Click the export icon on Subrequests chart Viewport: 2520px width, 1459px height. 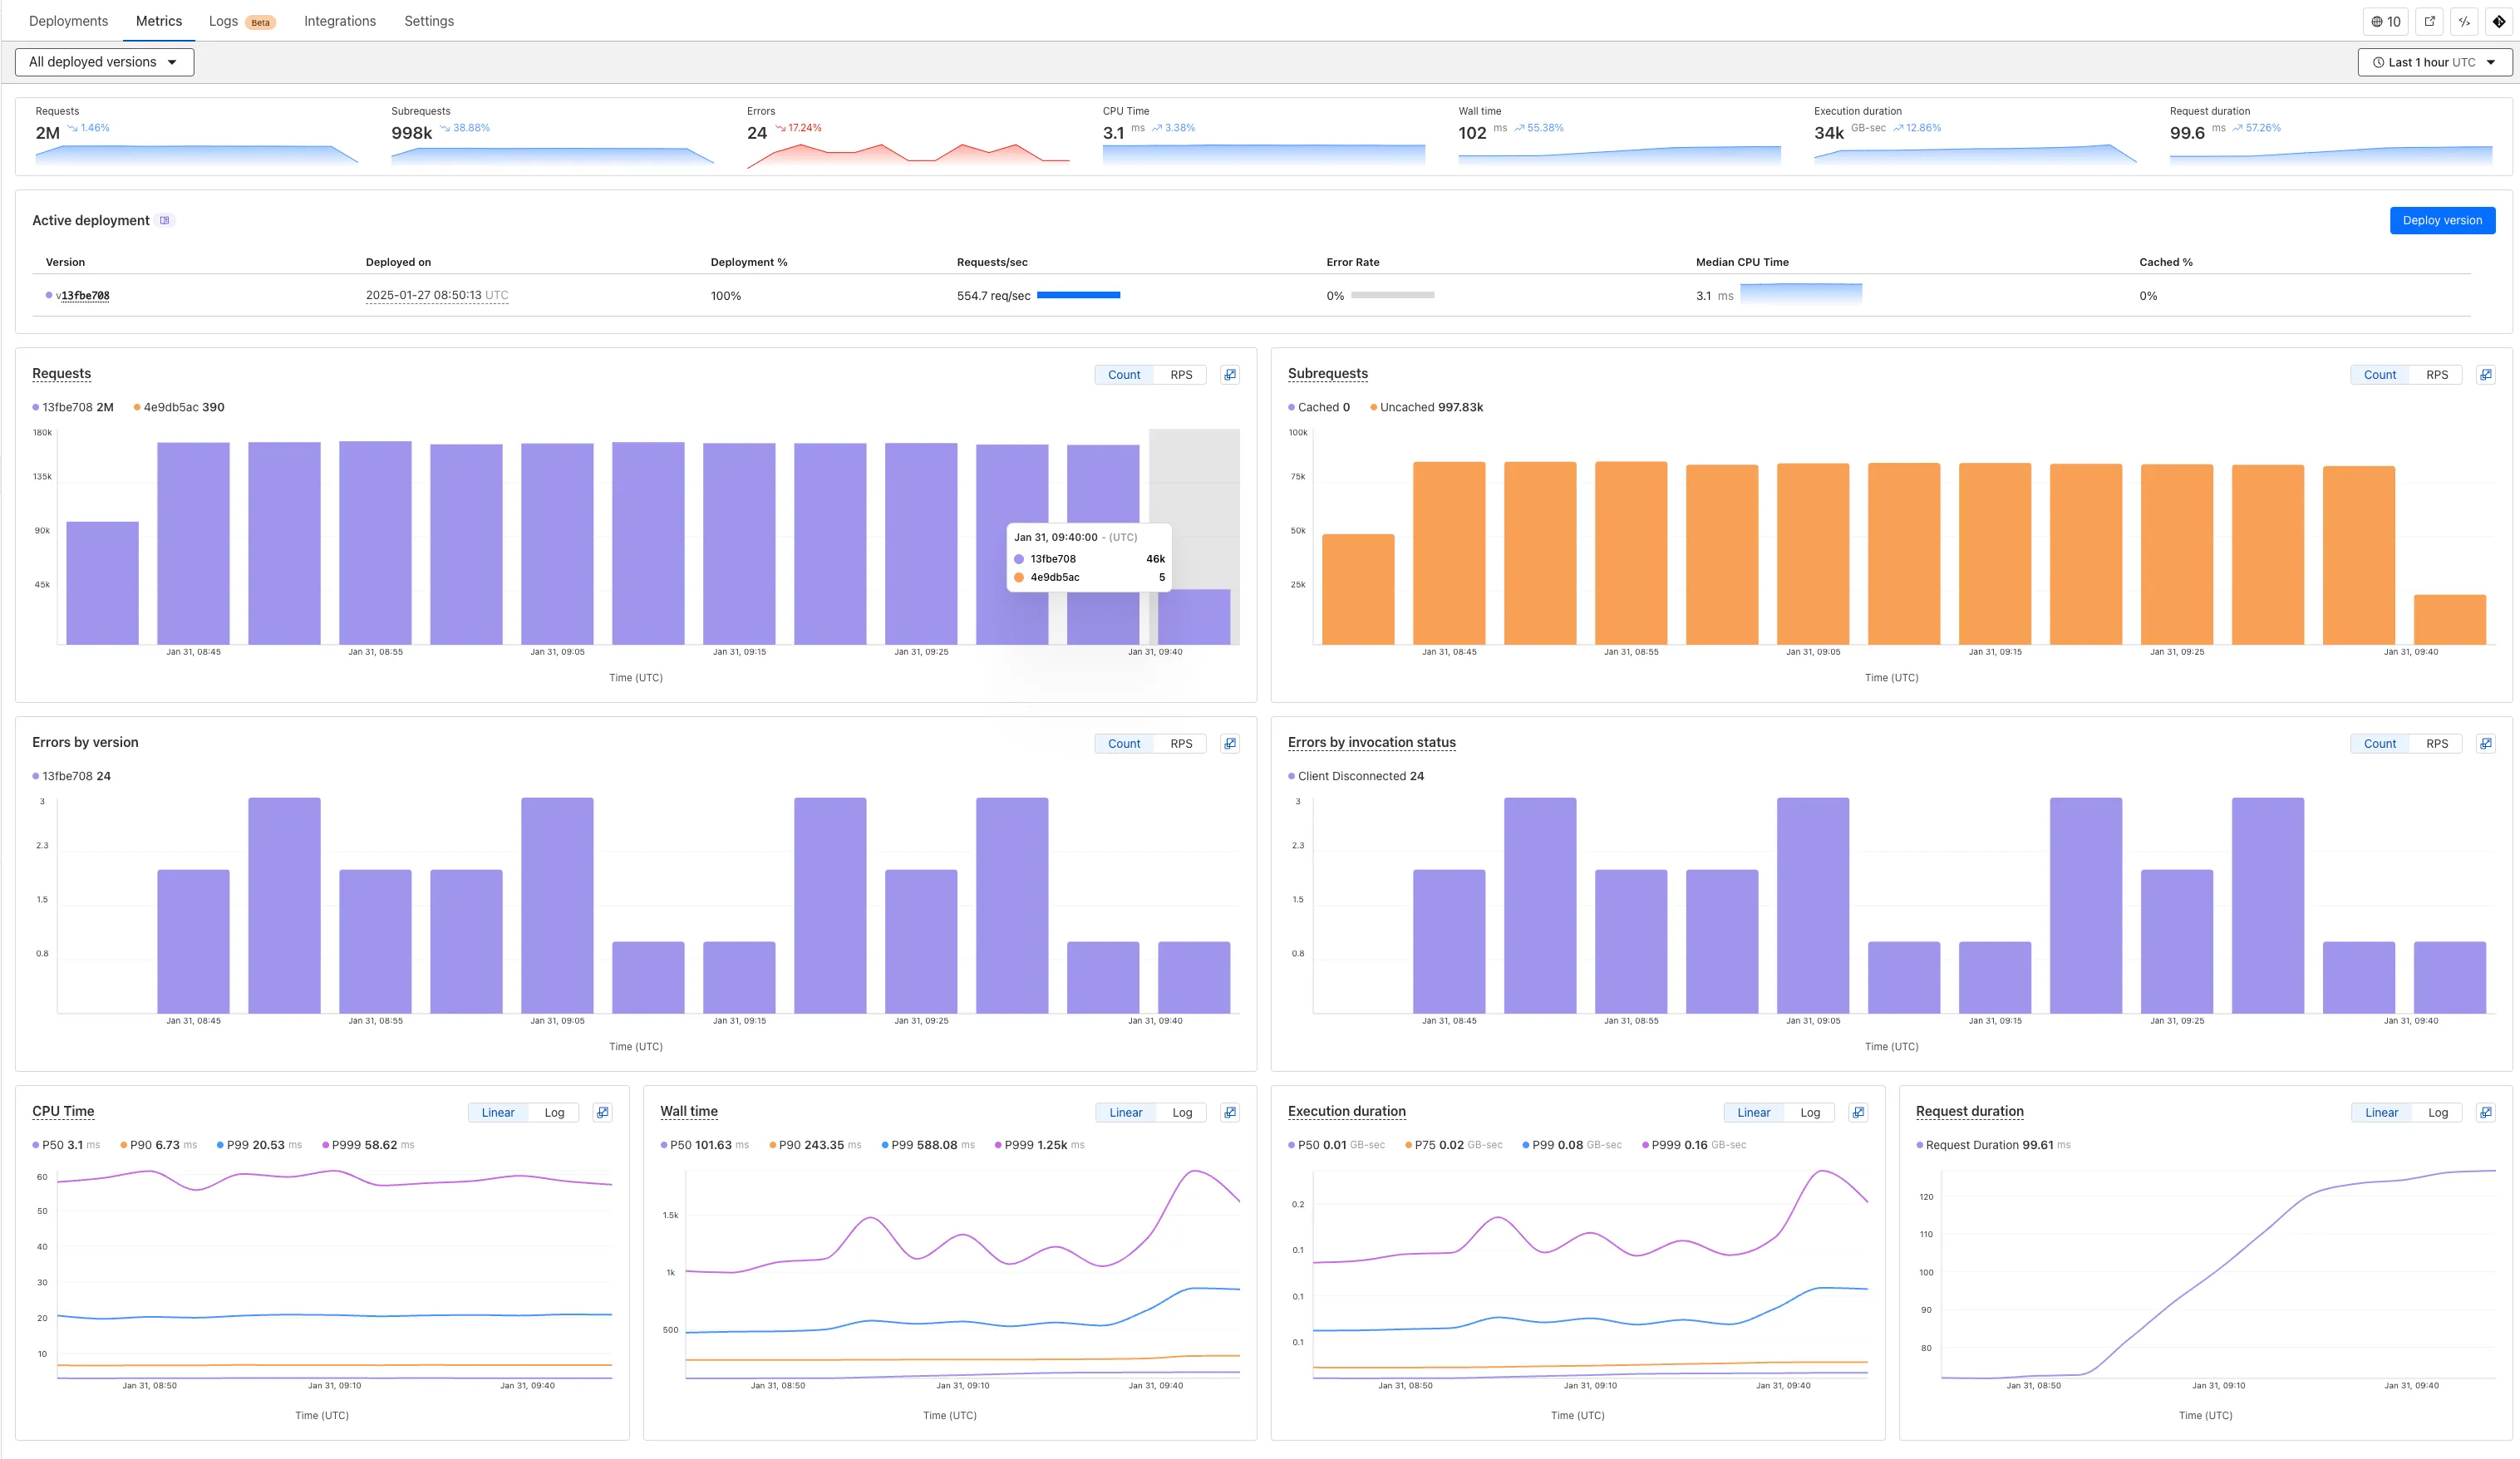click(2485, 373)
